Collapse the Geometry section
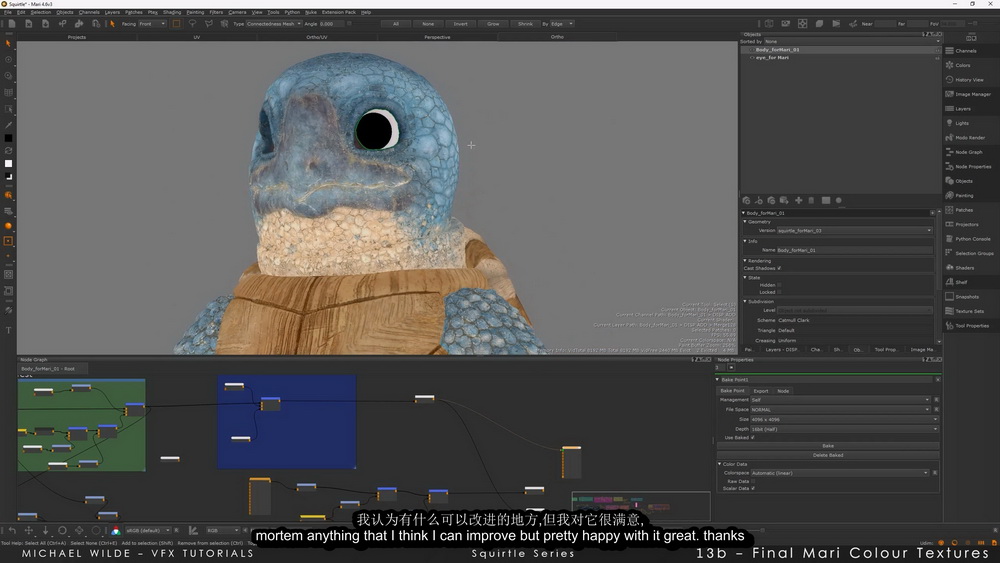The width and height of the screenshot is (1000, 563). coord(745,222)
